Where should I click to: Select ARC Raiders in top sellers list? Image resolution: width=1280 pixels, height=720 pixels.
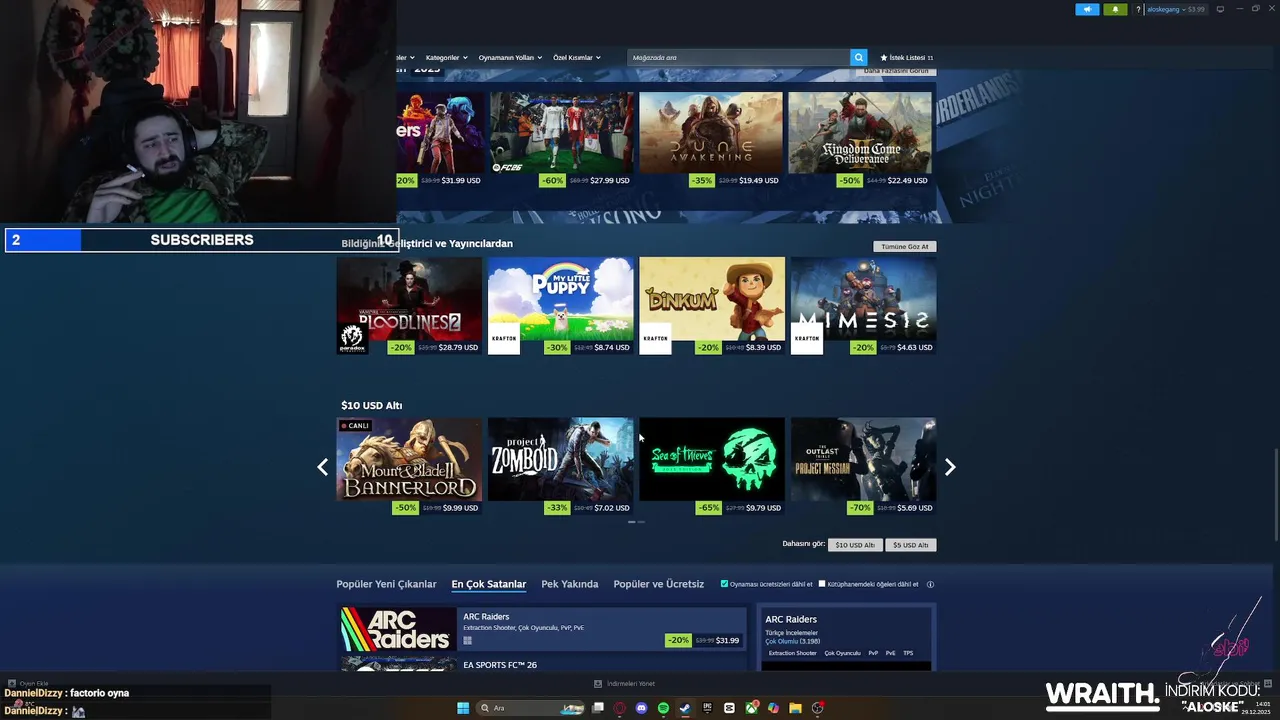tap(543, 629)
